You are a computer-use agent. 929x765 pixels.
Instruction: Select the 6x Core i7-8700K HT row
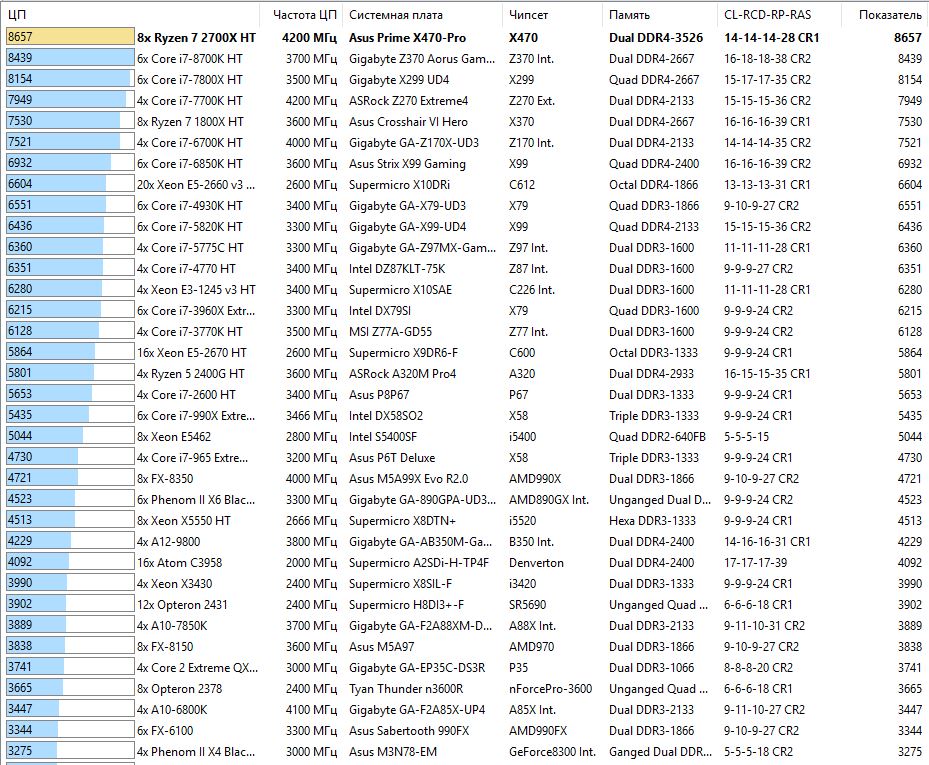click(x=464, y=59)
